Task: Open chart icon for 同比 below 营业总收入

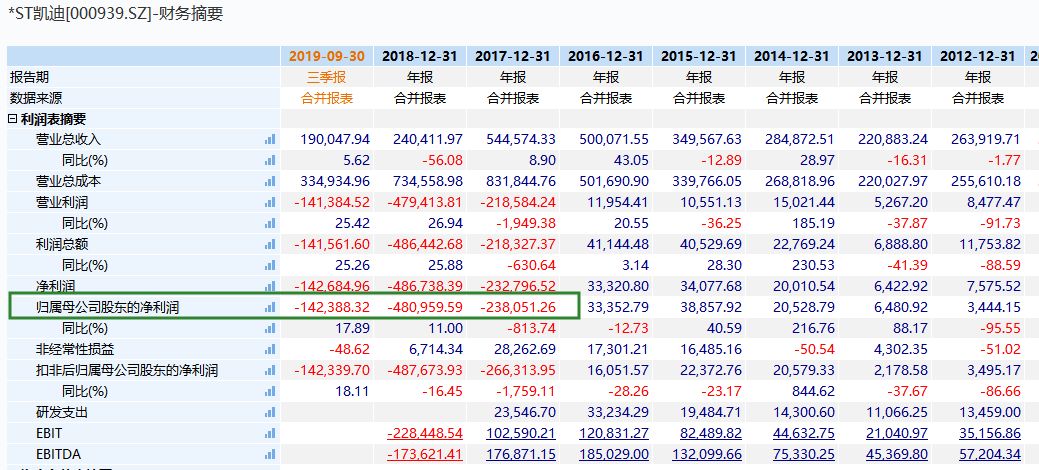Action: coord(270,160)
